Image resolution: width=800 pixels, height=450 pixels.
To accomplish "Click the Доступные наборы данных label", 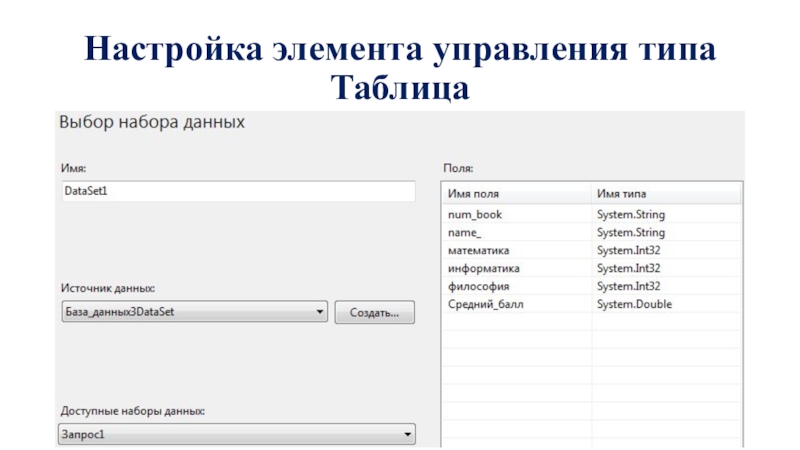I will point(133,411).
